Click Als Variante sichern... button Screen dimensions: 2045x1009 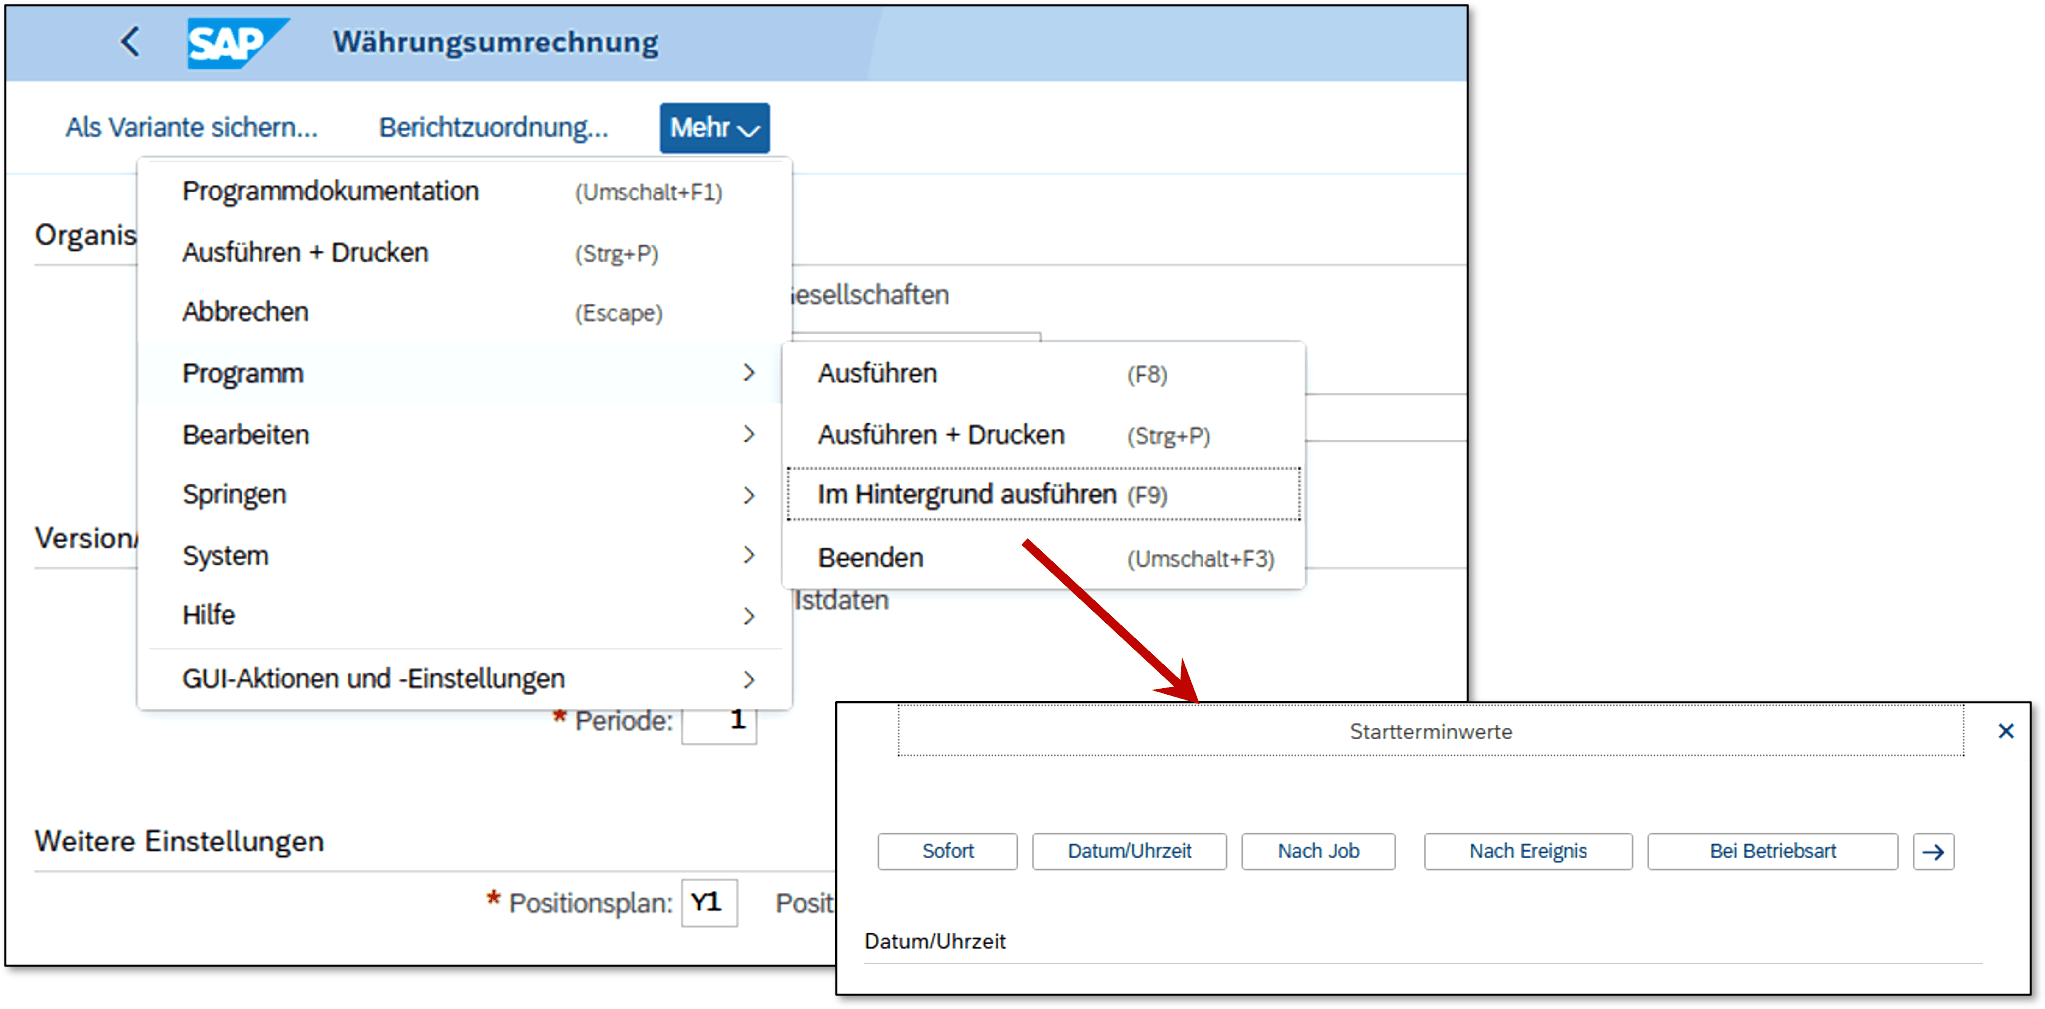point(192,128)
